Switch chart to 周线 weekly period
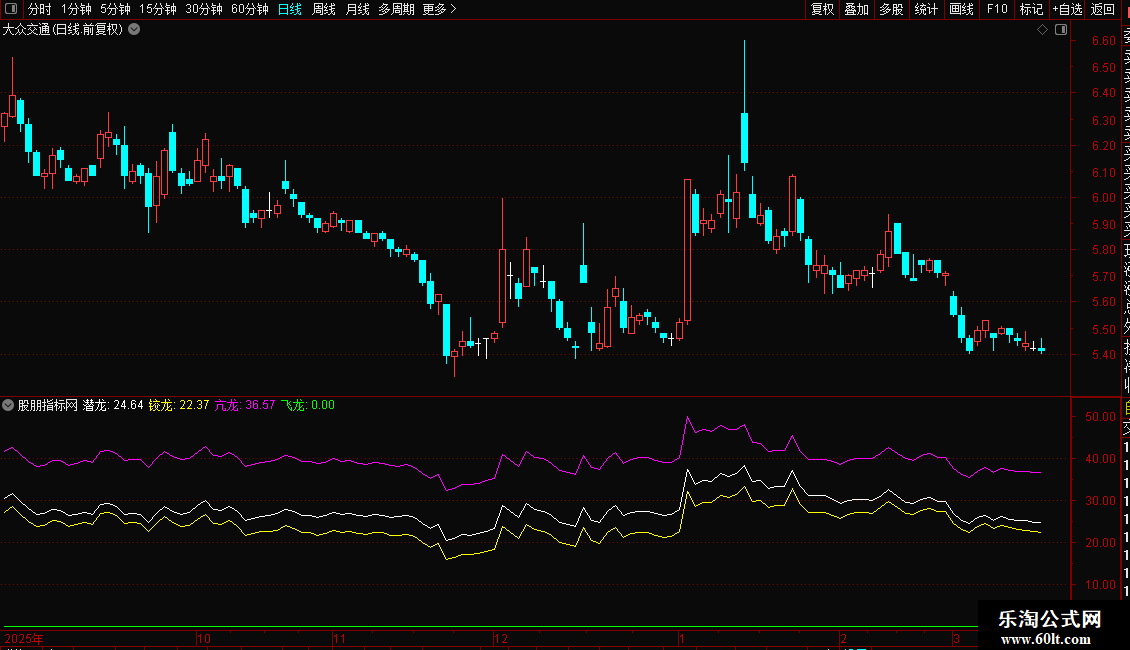Image resolution: width=1130 pixels, height=650 pixels. (324, 9)
